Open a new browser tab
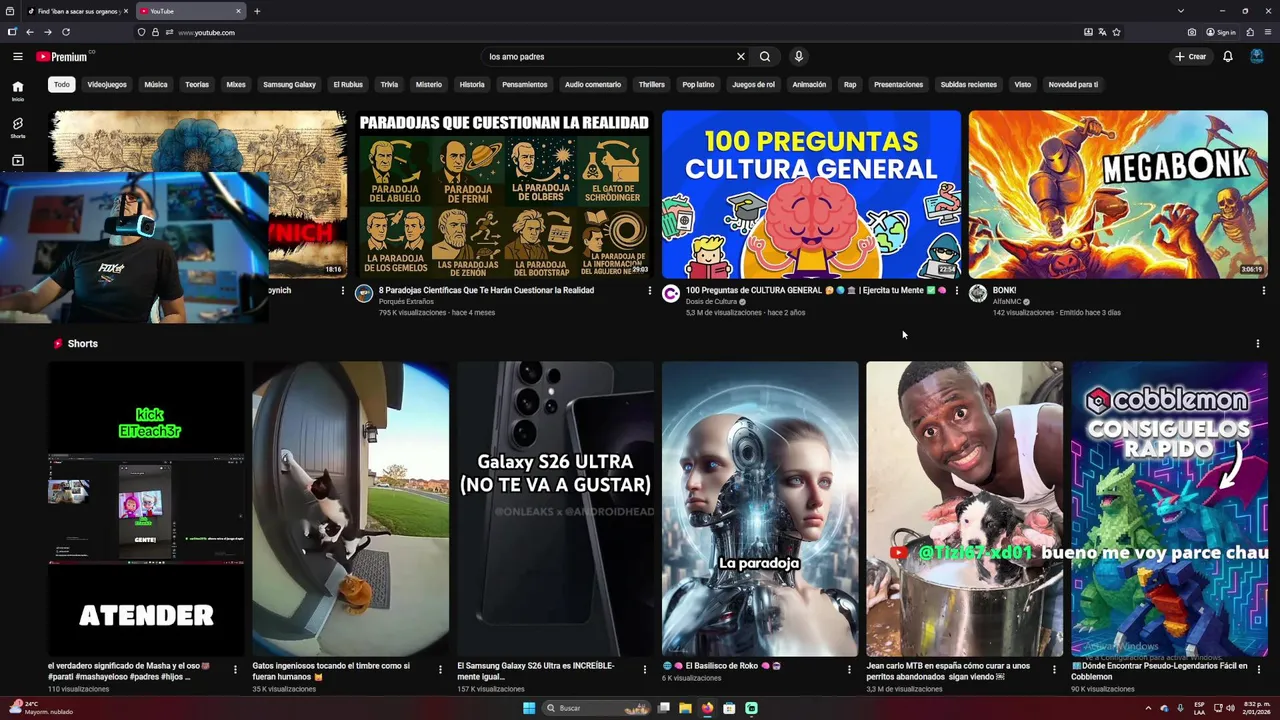Viewport: 1280px width, 720px height. [257, 11]
